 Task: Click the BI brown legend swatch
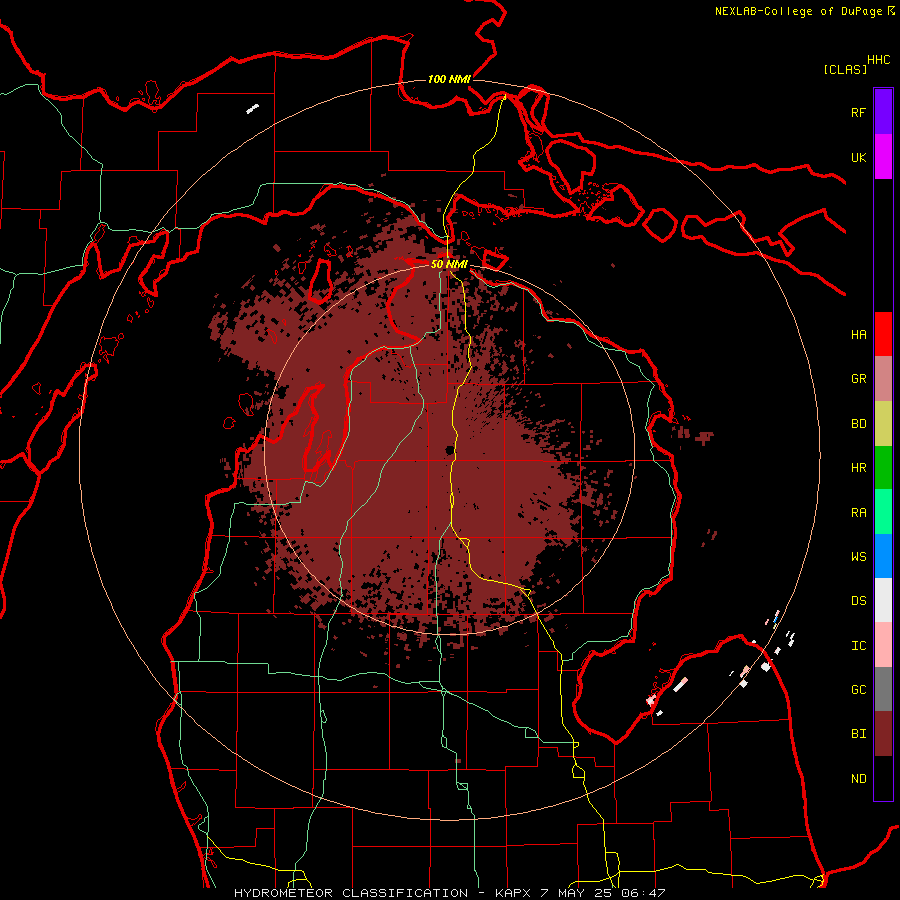coord(883,734)
